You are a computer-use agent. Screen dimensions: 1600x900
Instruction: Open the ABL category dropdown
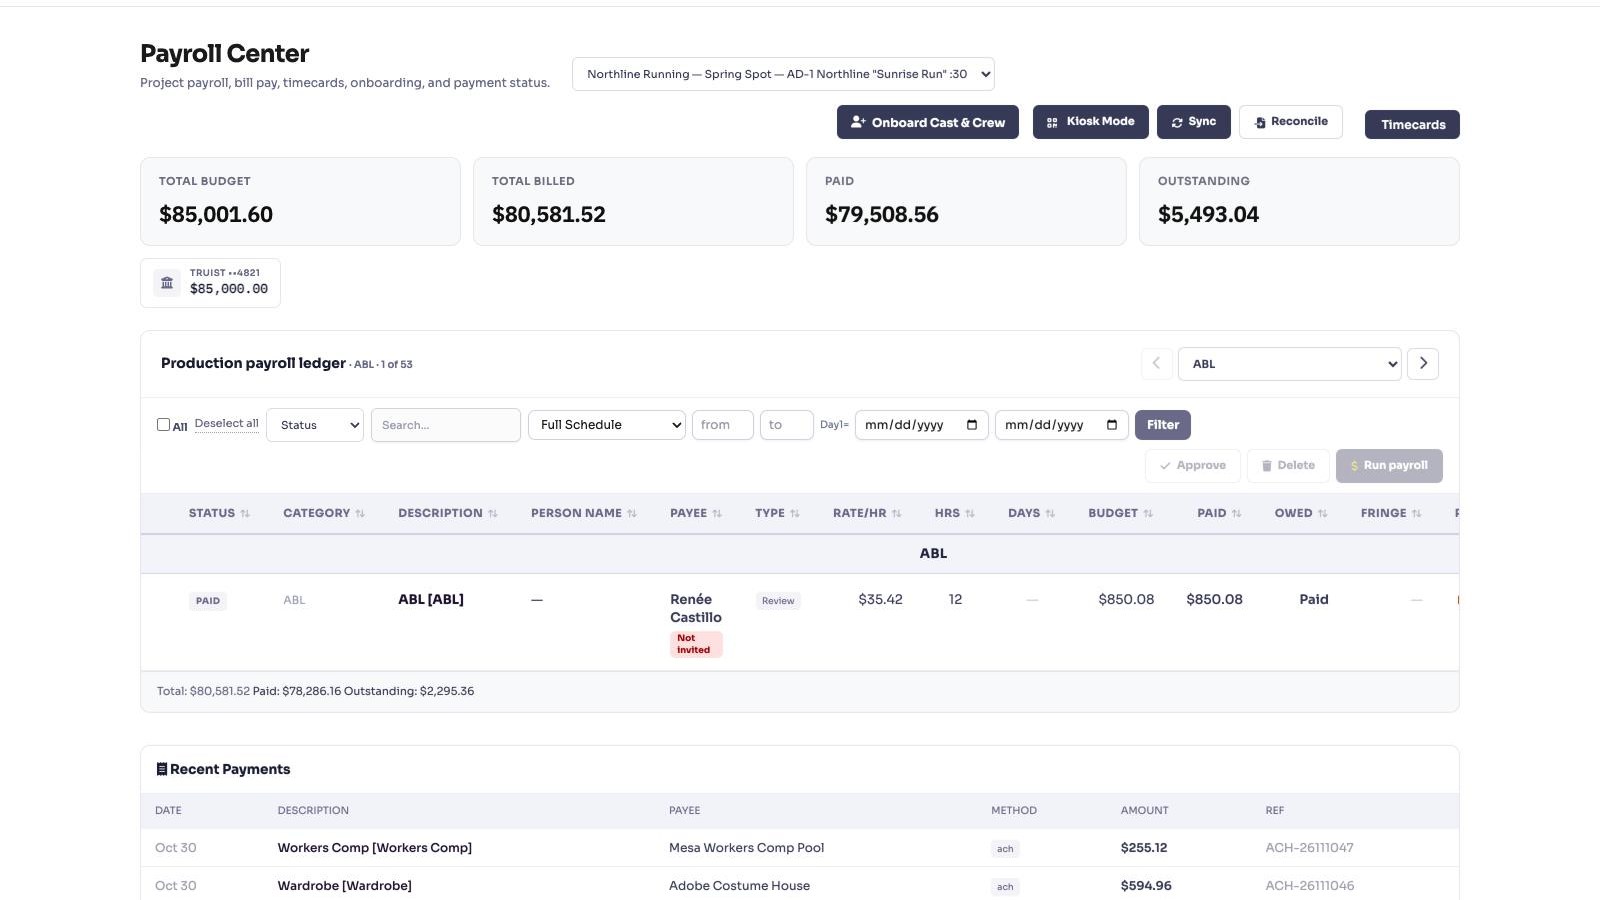click(x=1290, y=364)
